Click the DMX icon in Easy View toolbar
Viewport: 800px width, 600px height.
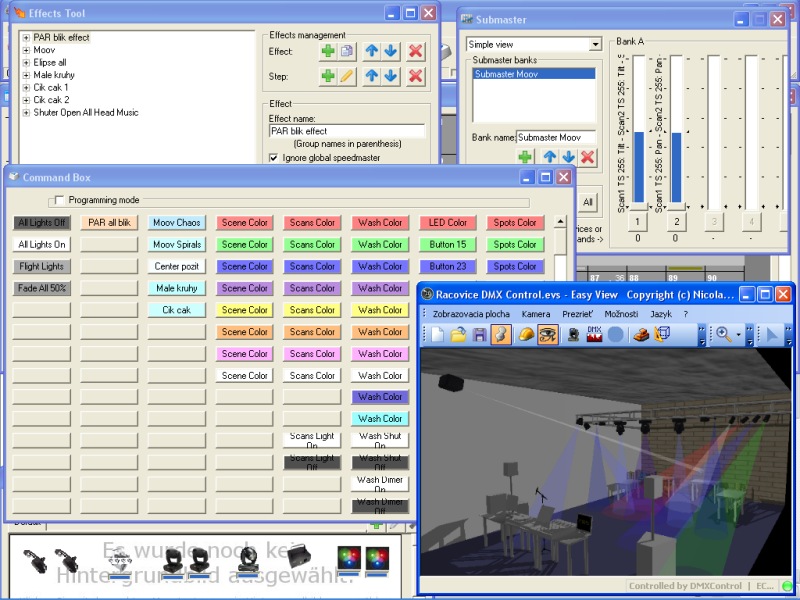pos(594,335)
